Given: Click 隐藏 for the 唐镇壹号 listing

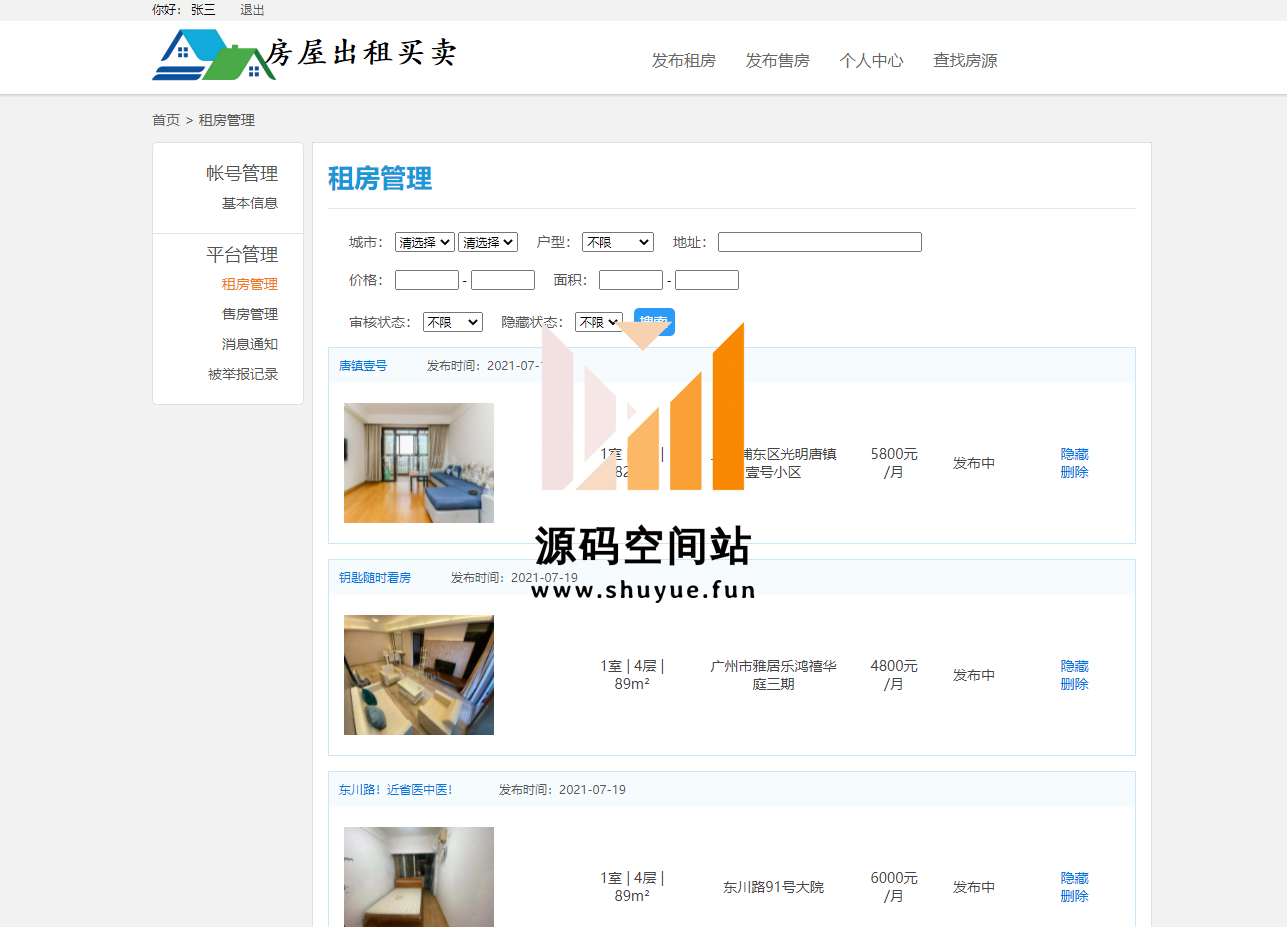Looking at the screenshot, I should (1075, 454).
